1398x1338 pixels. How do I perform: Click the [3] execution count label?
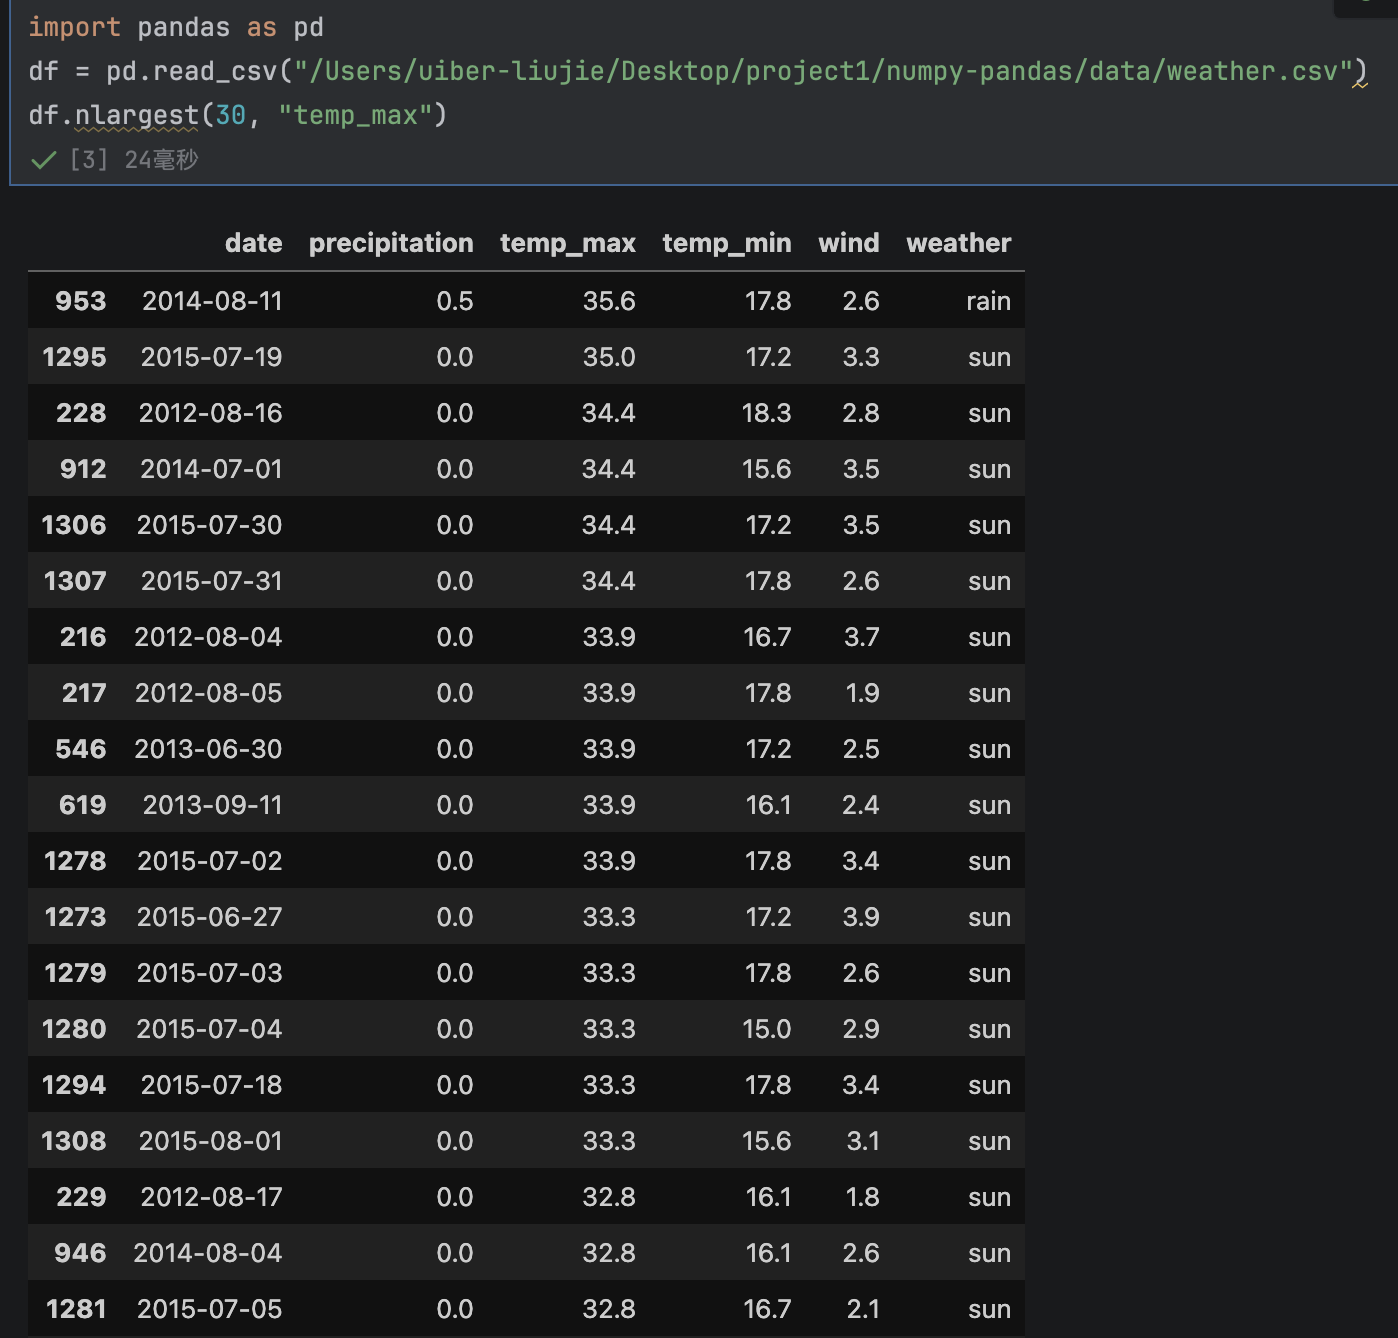[x=88, y=160]
